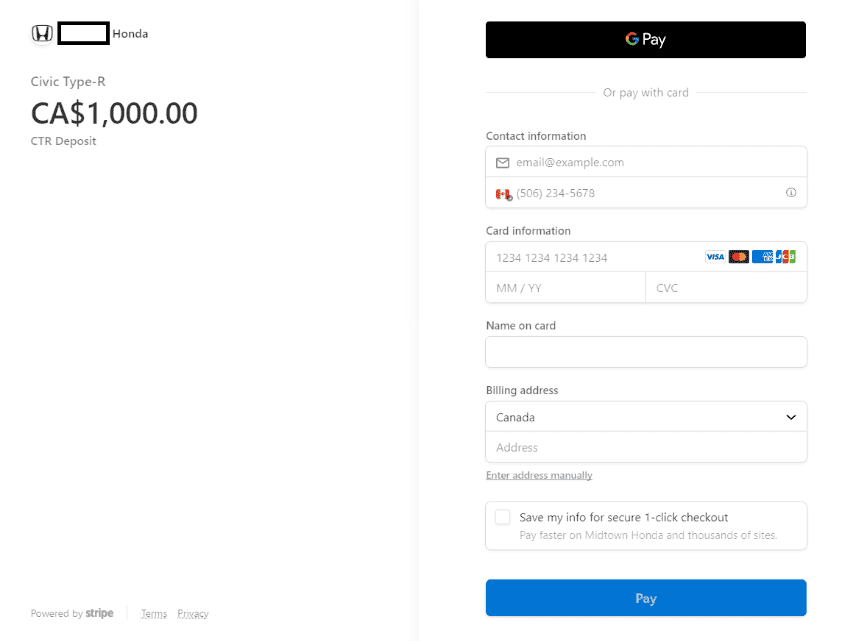Click the JCB card icon

coord(785,257)
